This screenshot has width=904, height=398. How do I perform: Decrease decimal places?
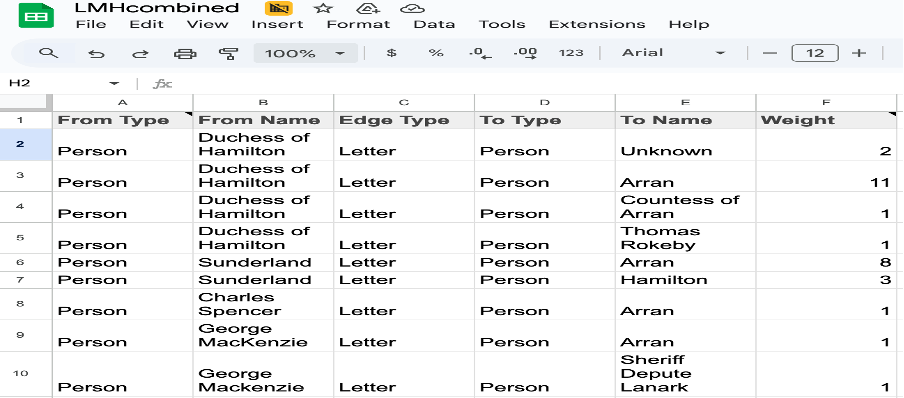pos(480,54)
